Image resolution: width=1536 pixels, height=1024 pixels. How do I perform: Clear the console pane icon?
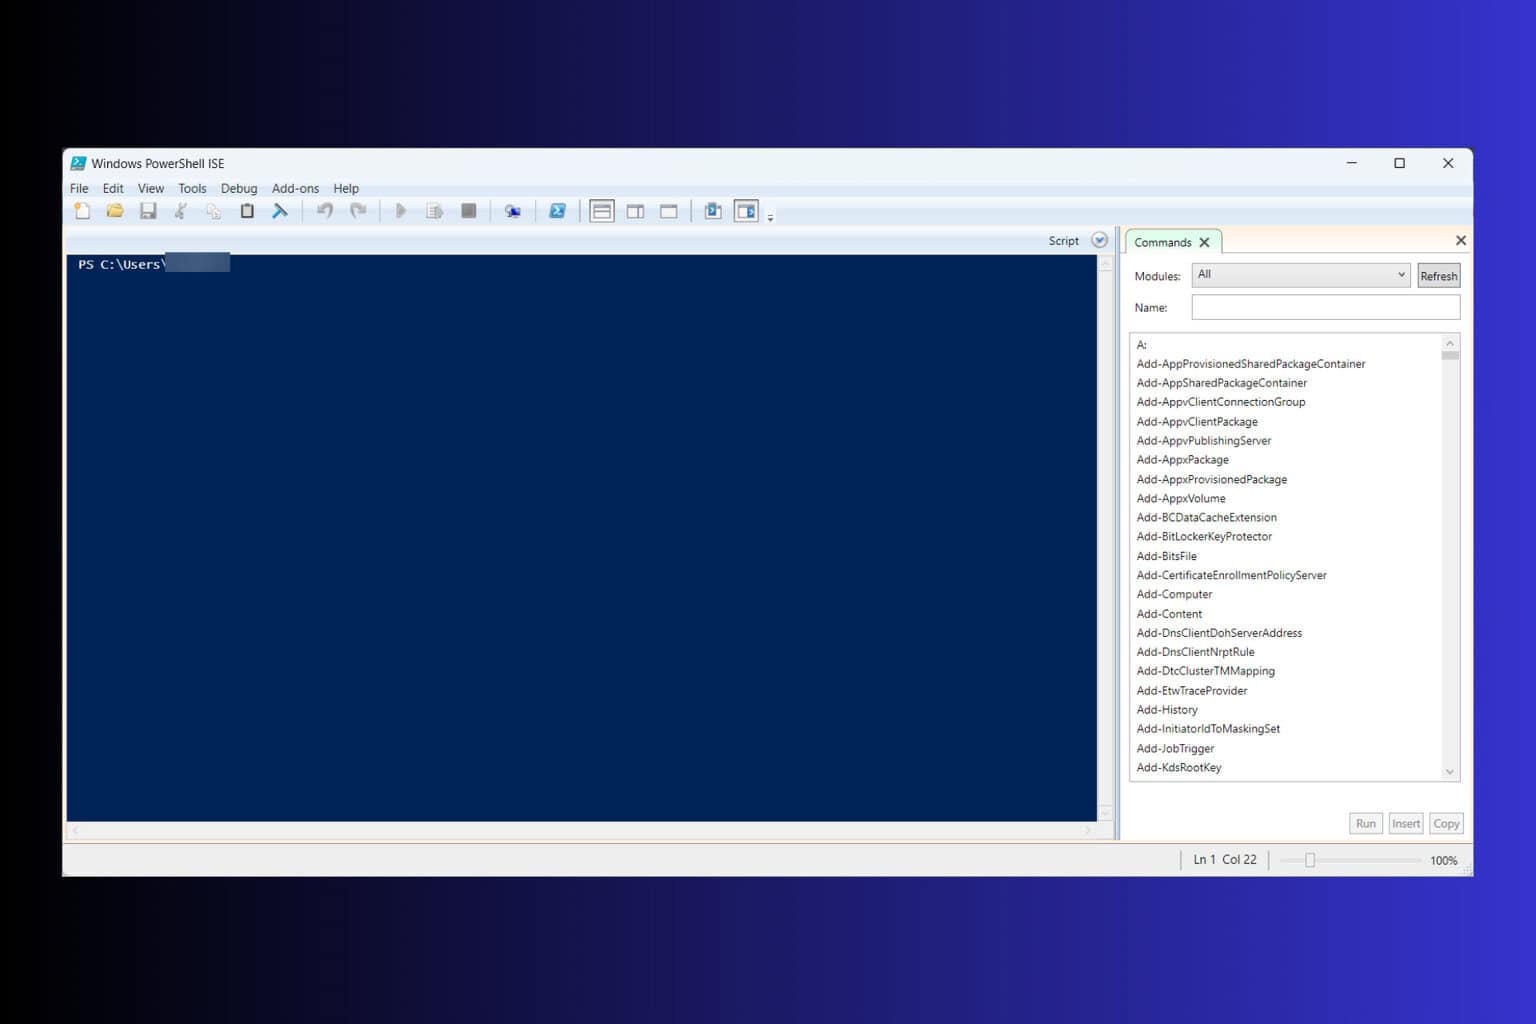280,211
